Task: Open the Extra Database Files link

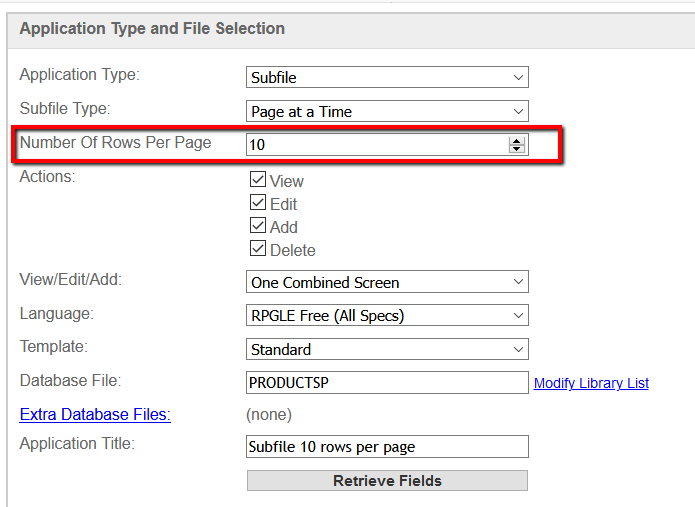Action: 95,414
